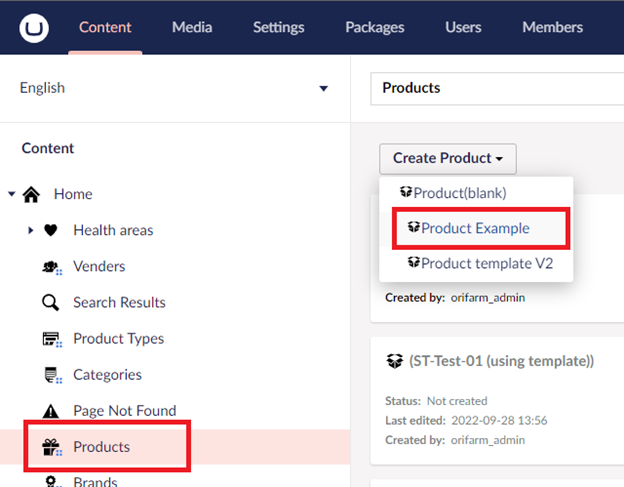Click the Product(blank) box icon
Viewport: 624px width, 487px height.
[x=406, y=192]
